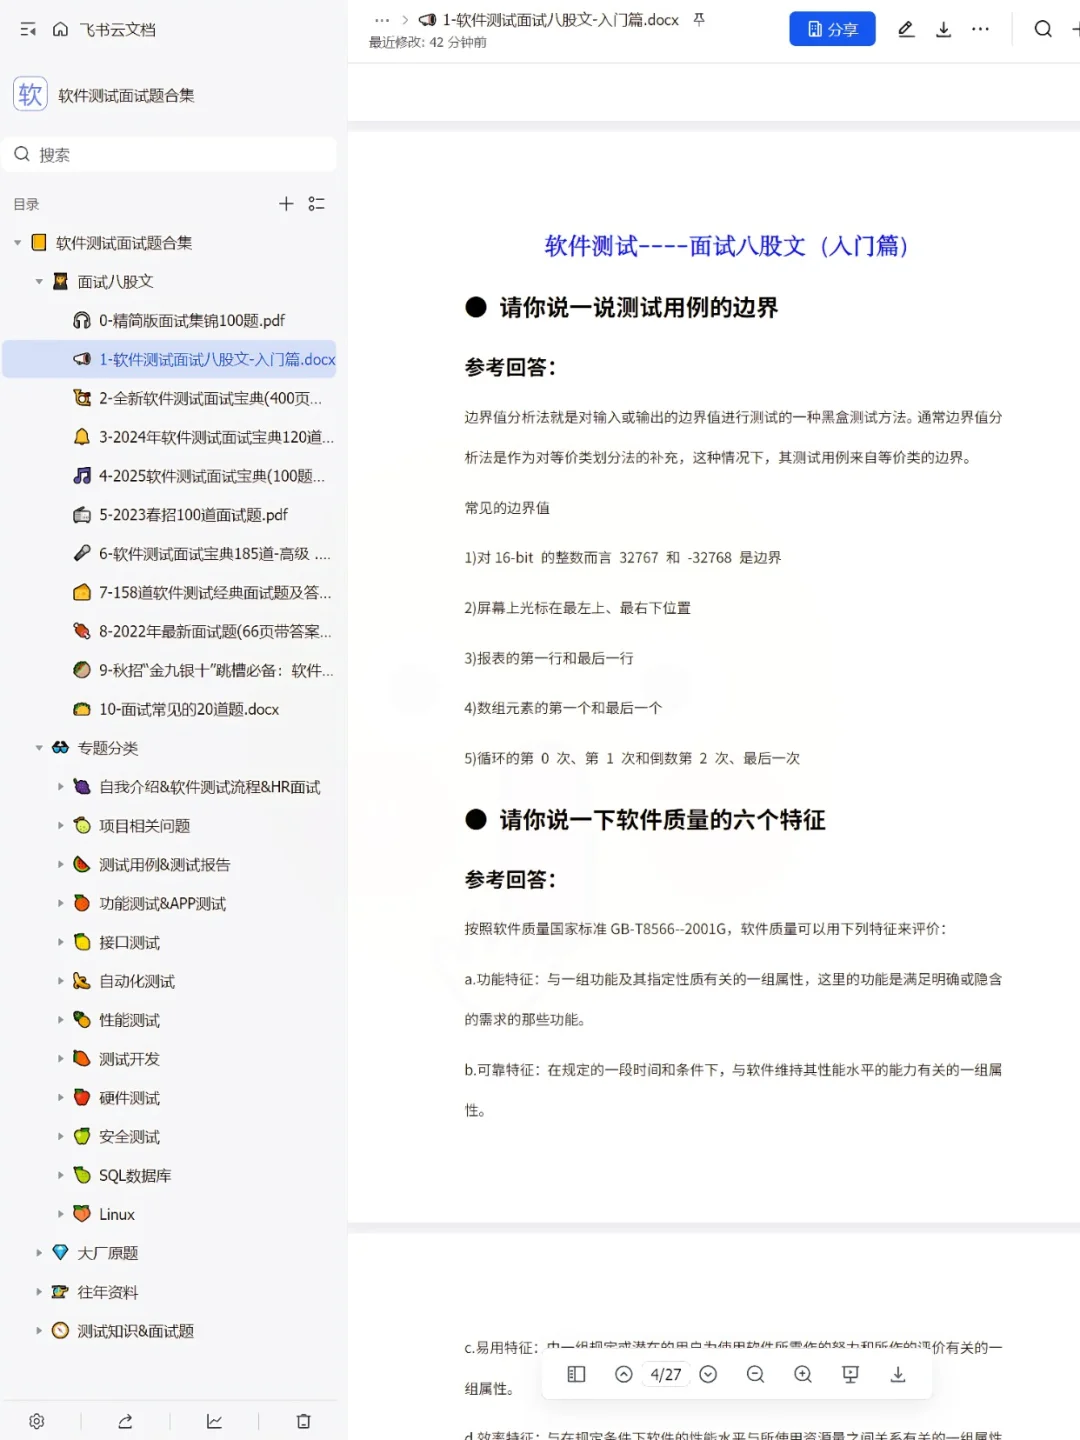Open the more options menu next to Share
1080x1440 pixels.
coord(980,29)
